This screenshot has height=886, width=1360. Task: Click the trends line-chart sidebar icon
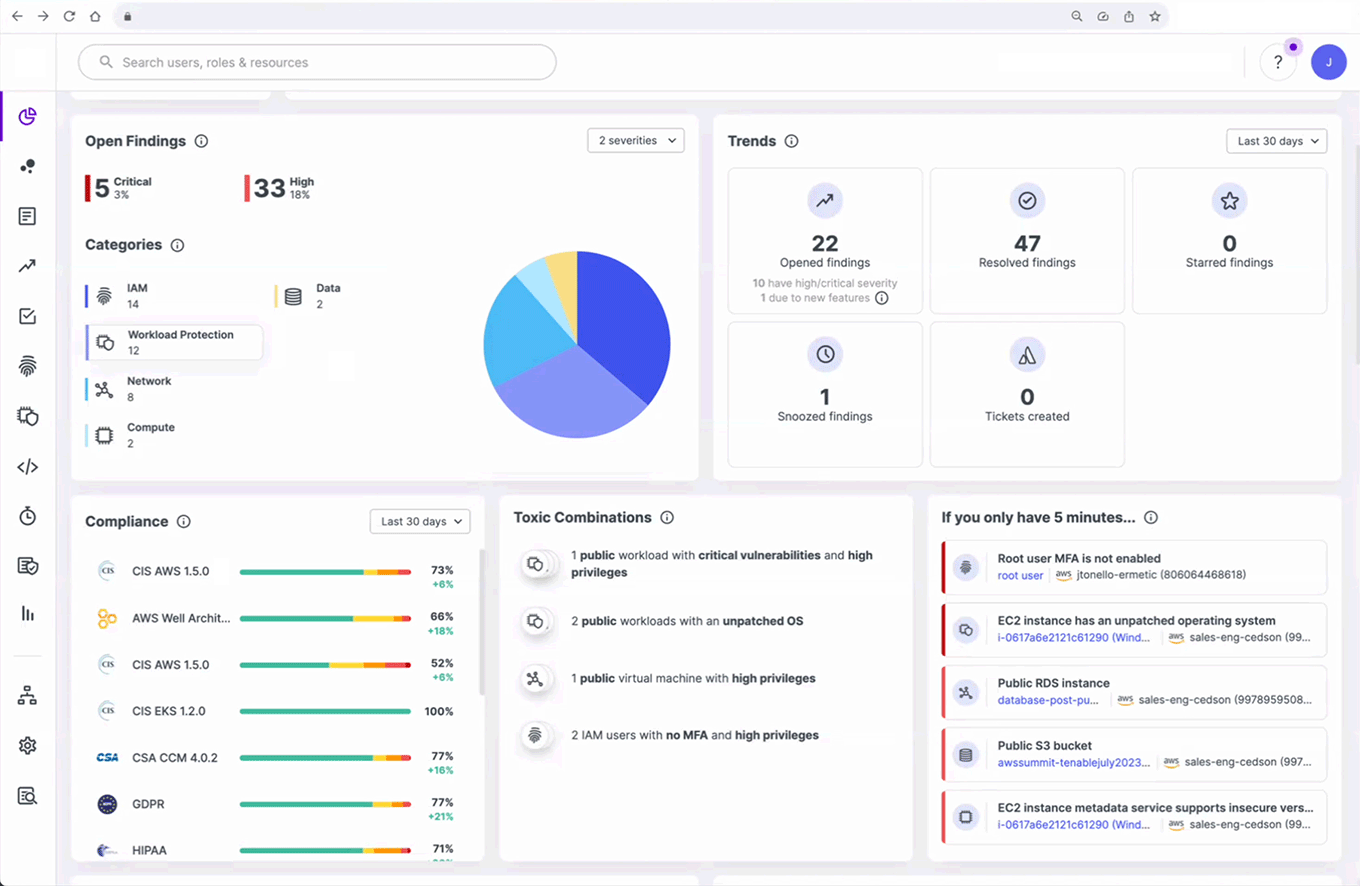pyautogui.click(x=27, y=266)
